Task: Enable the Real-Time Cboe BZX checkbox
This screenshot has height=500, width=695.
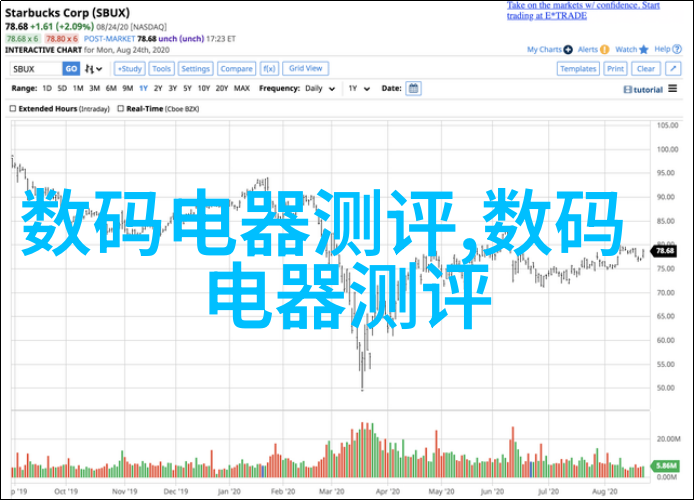Action: coord(121,109)
